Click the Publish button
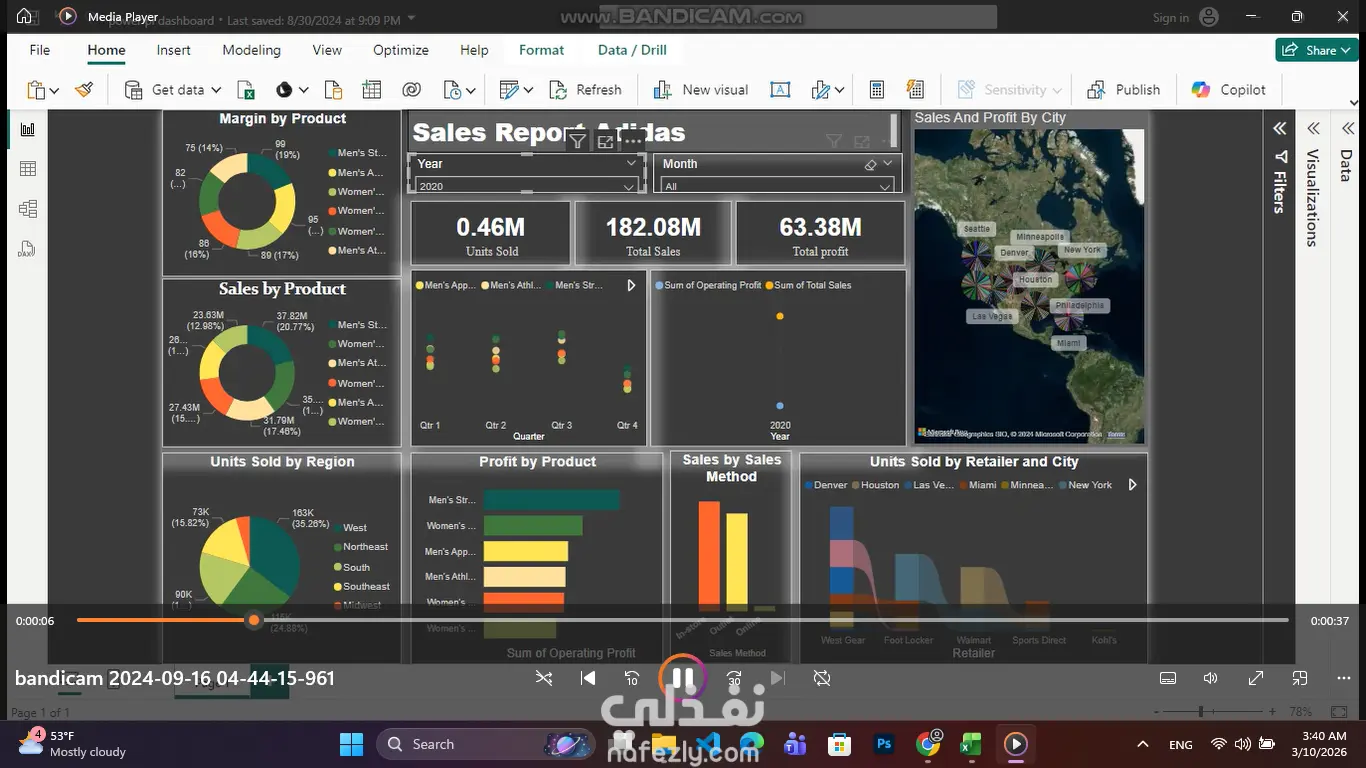 coord(1124,90)
